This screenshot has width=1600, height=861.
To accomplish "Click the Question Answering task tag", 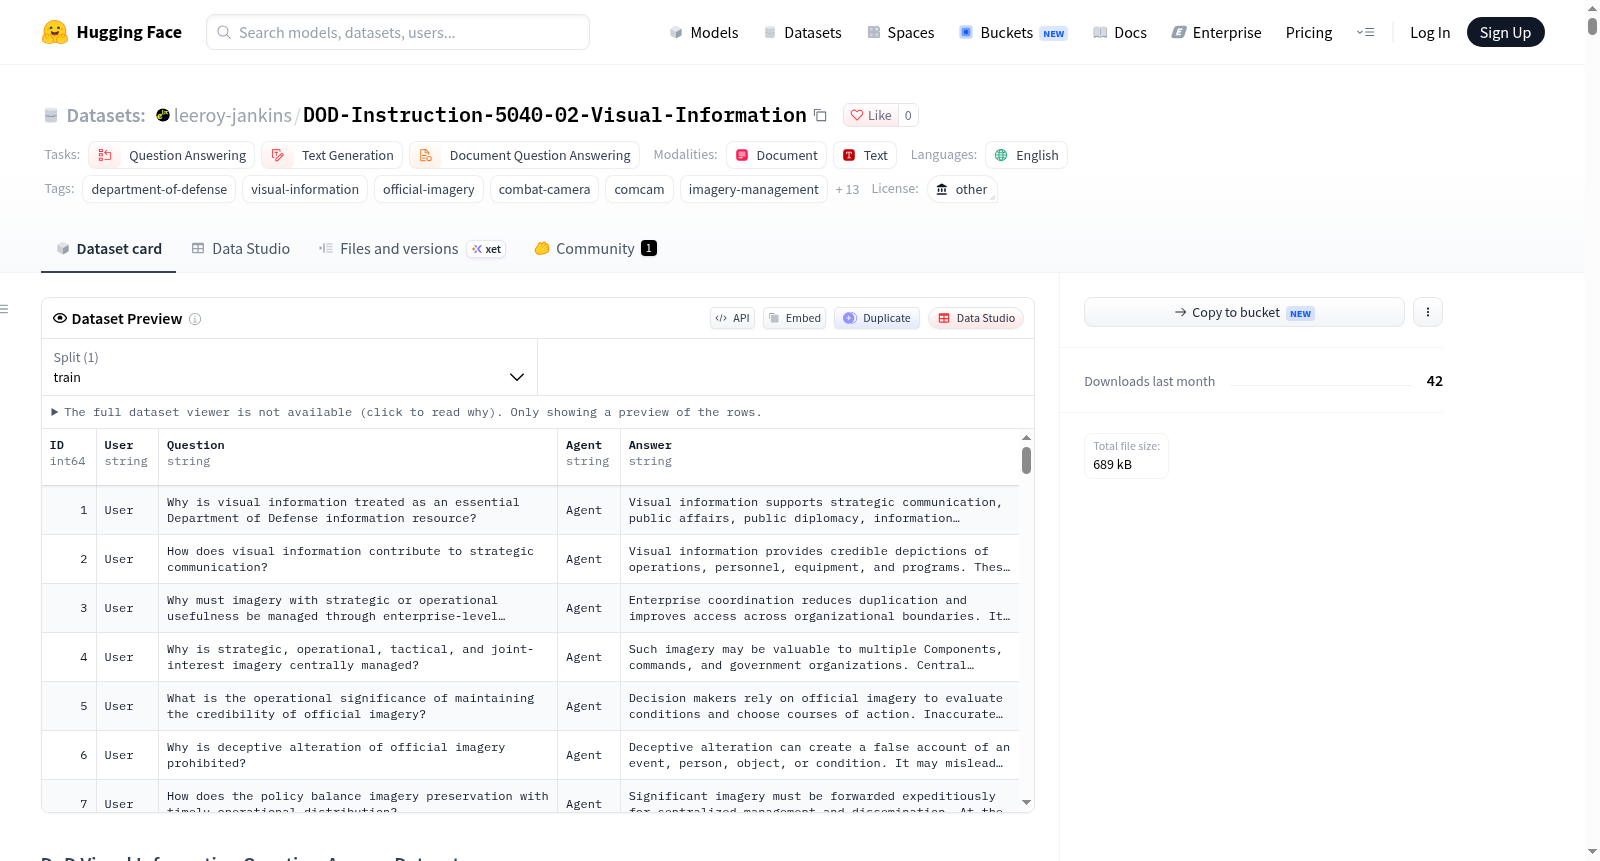I will [172, 155].
